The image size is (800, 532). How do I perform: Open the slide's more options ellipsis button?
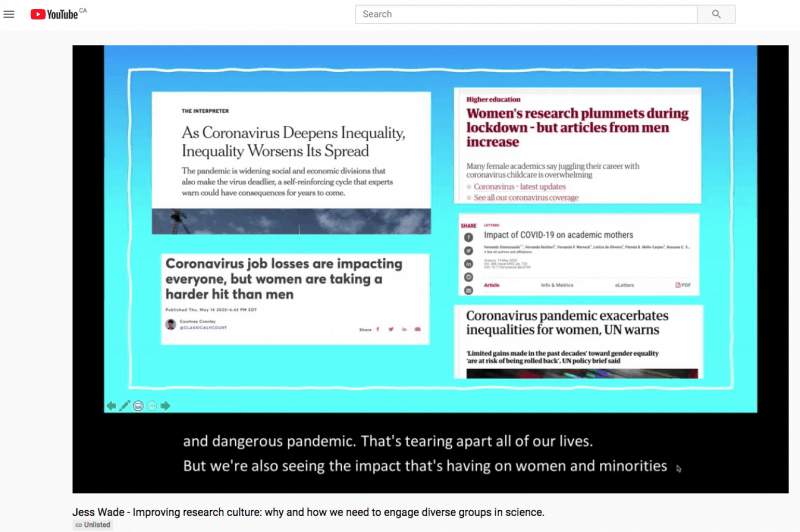click(x=152, y=405)
